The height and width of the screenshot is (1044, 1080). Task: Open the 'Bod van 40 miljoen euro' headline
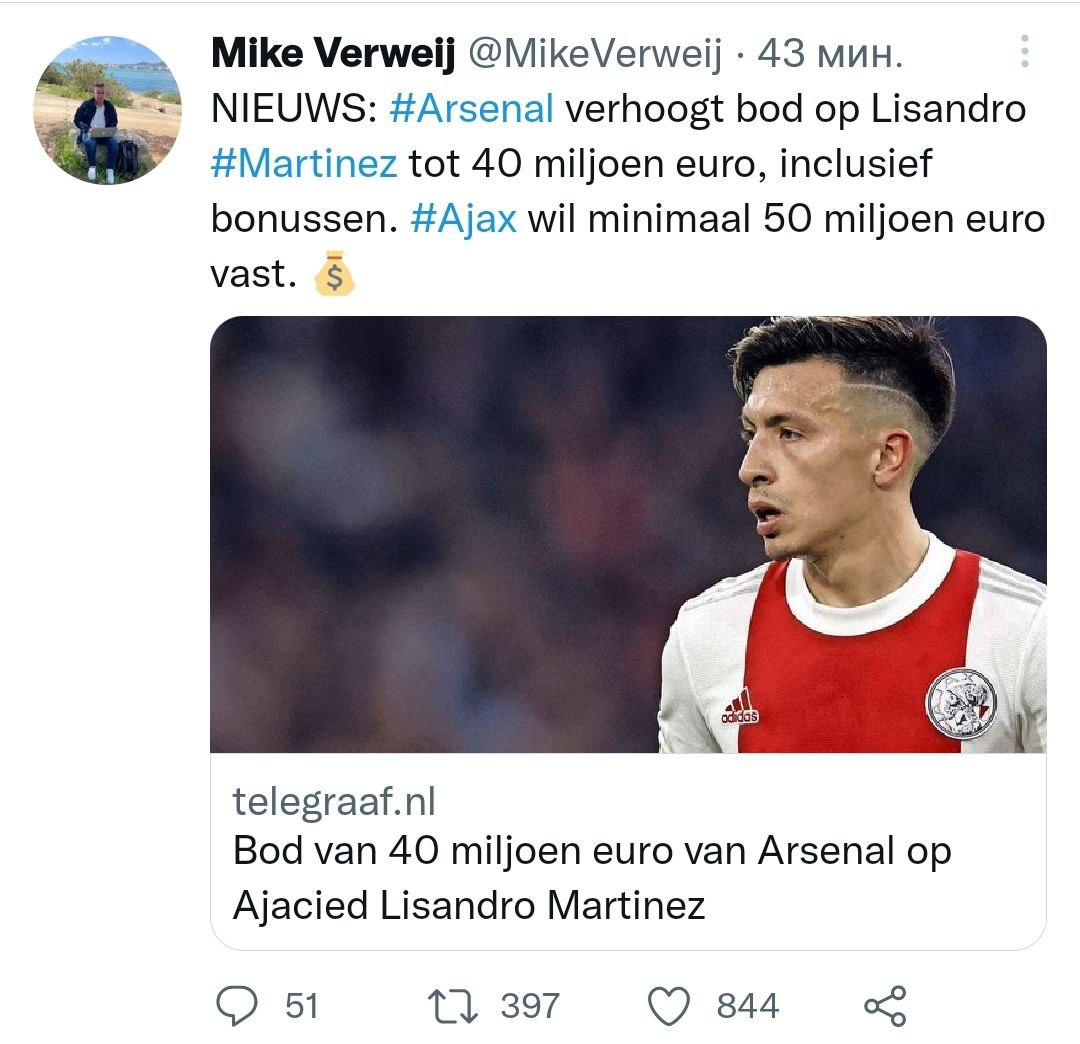(x=590, y=877)
